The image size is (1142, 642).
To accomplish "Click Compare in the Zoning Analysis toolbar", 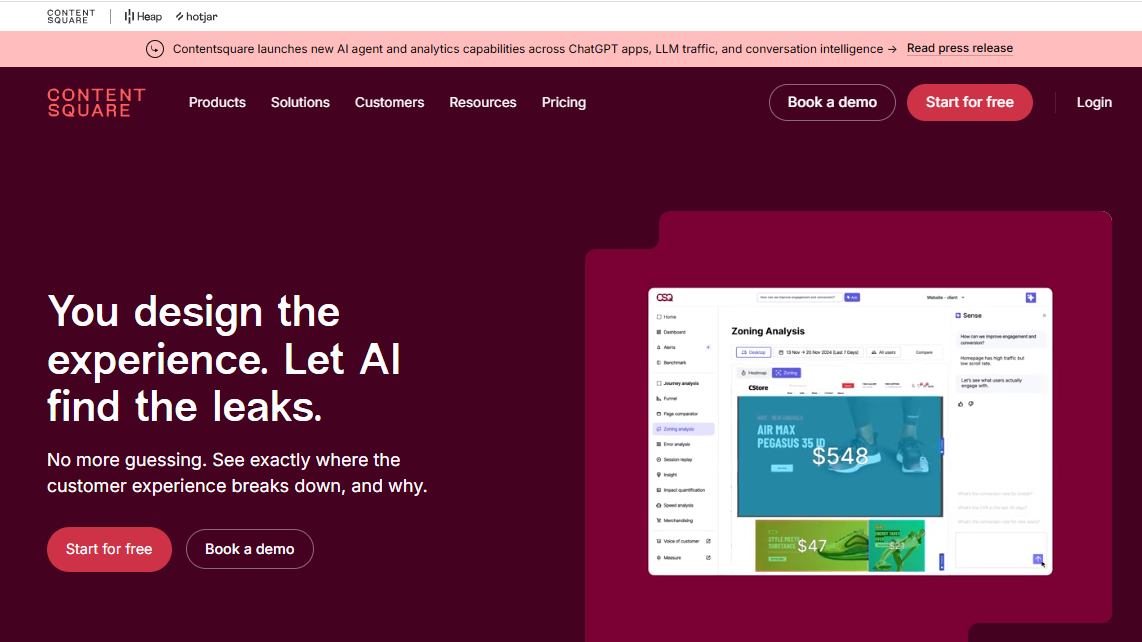I will (x=924, y=352).
